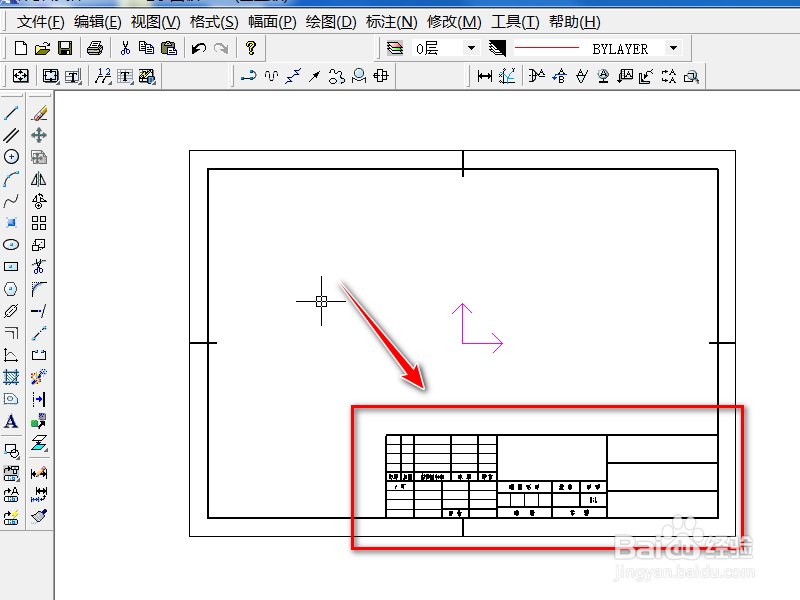Screen dimensions: 800x600
Task: Open the 文件(F) menu
Action: click(x=40, y=22)
